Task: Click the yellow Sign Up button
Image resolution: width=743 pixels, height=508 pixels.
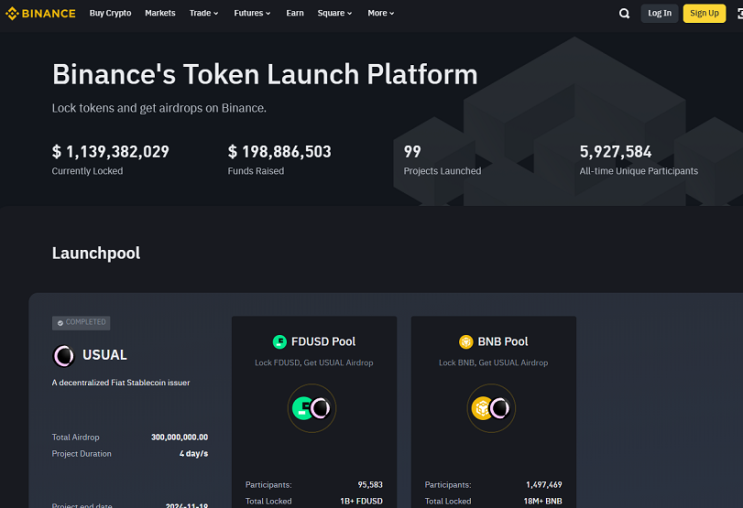Action: point(704,13)
